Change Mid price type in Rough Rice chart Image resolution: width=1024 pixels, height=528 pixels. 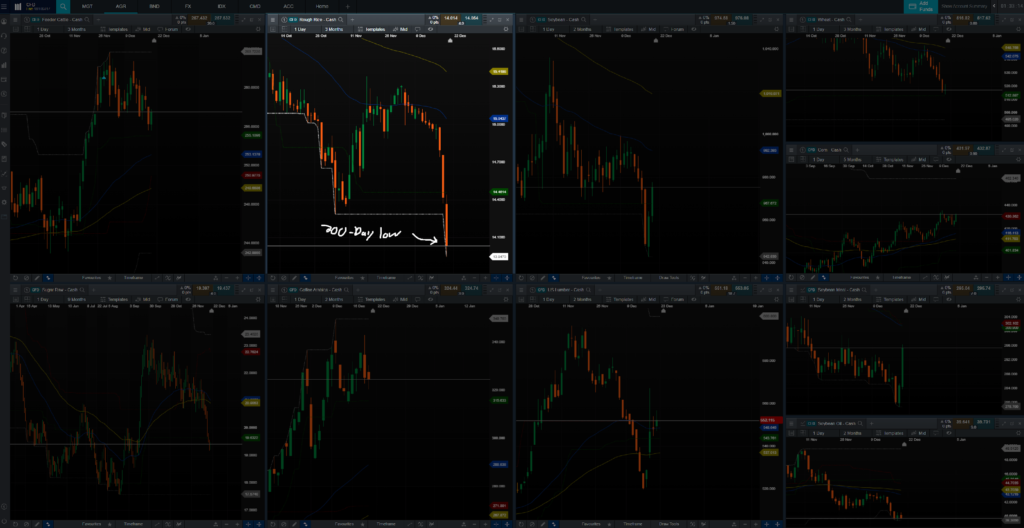click(x=400, y=29)
